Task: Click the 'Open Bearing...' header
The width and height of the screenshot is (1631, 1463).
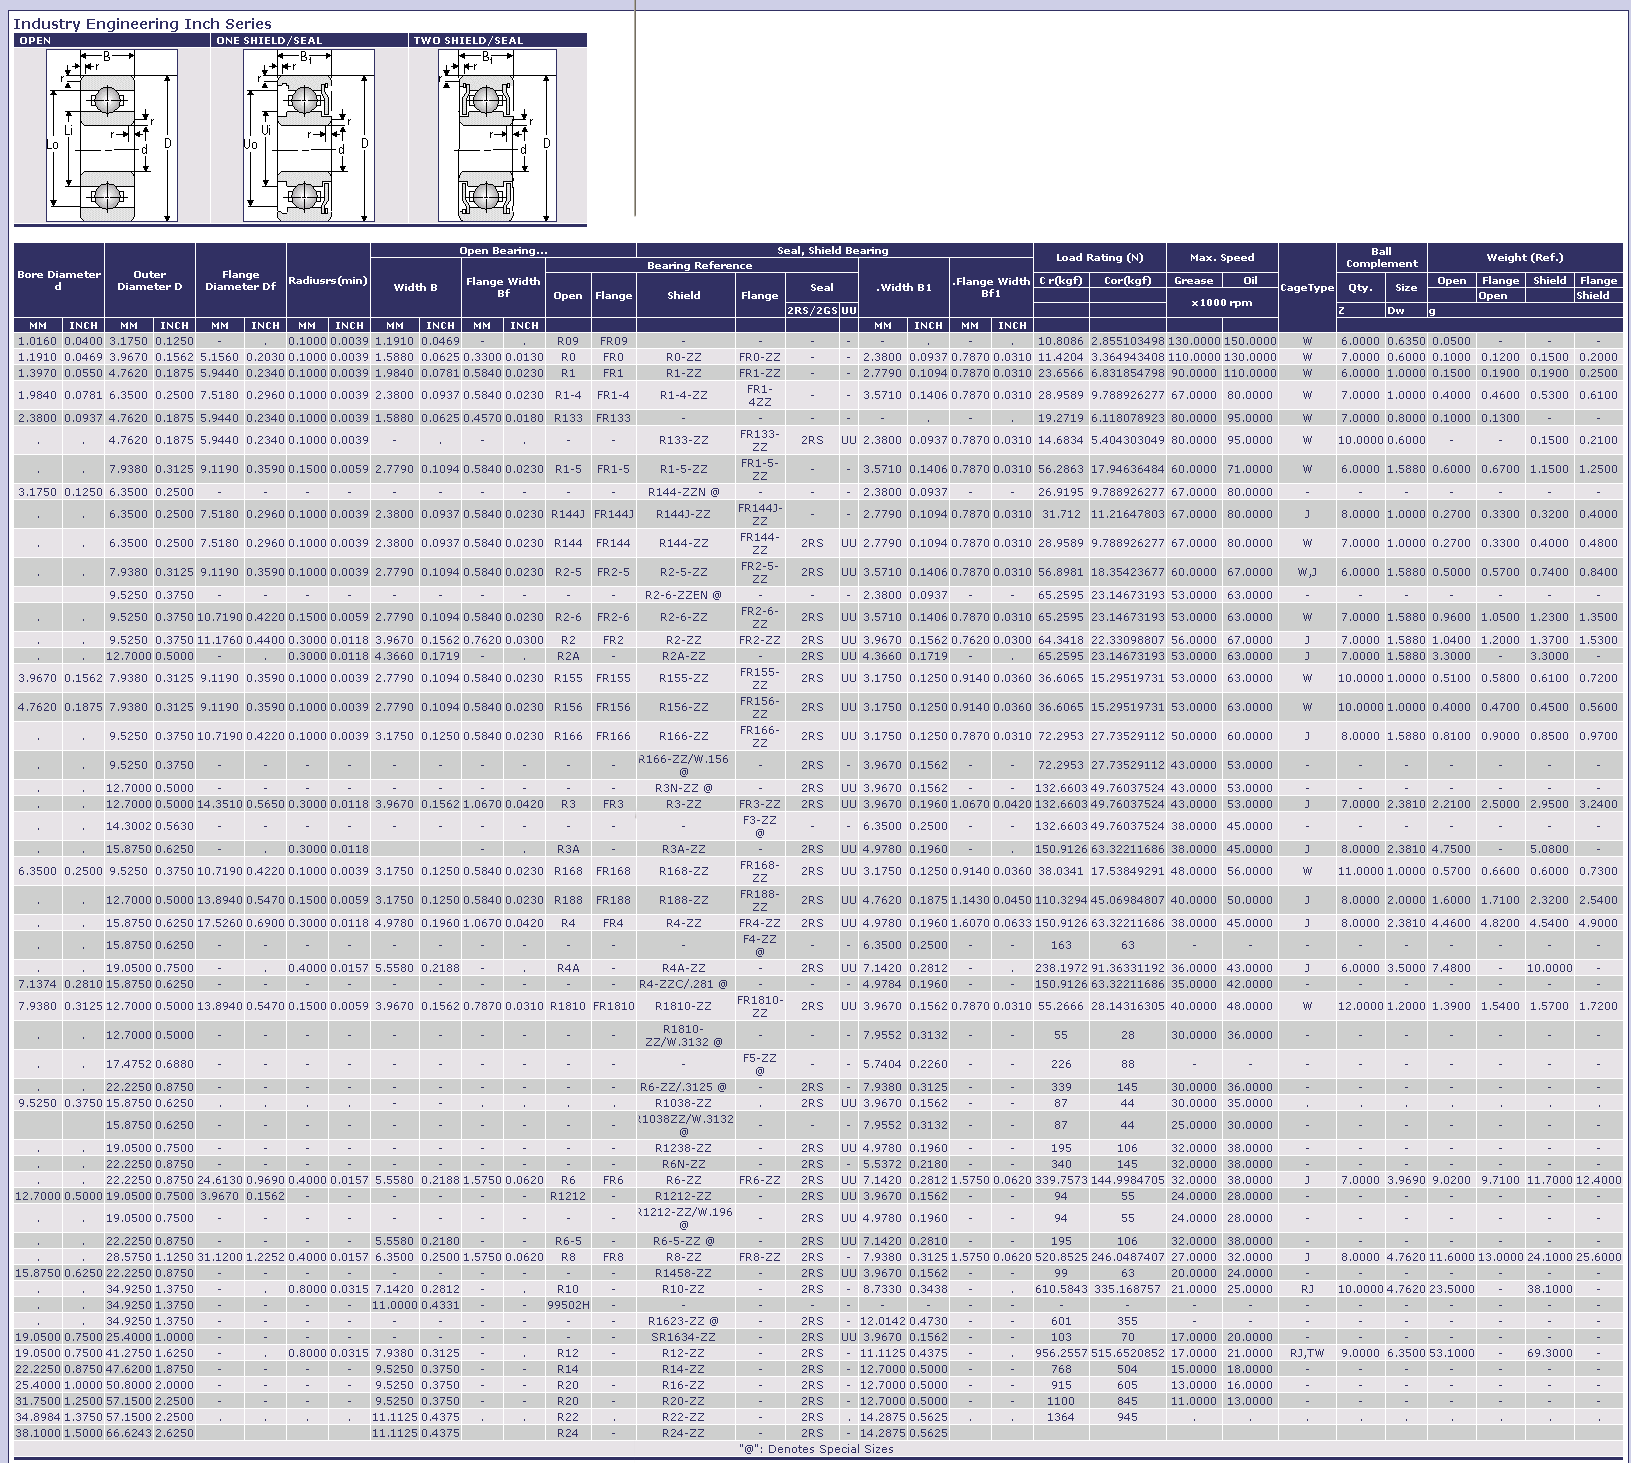Action: coord(503,250)
